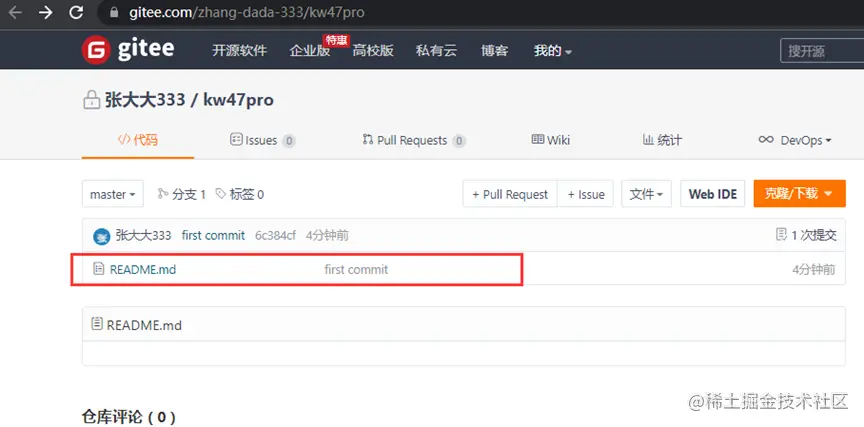Click the private repository lock icon
This screenshot has width=864, height=427.
[90, 100]
